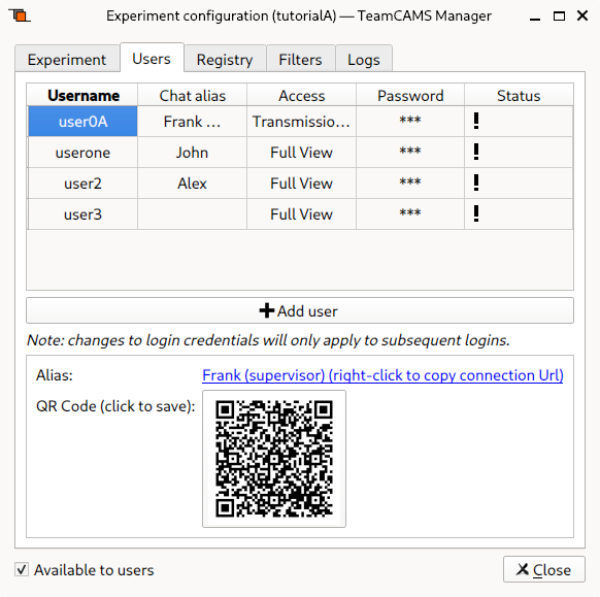Click password cell for user3
The height and width of the screenshot is (597, 600).
pos(410,214)
